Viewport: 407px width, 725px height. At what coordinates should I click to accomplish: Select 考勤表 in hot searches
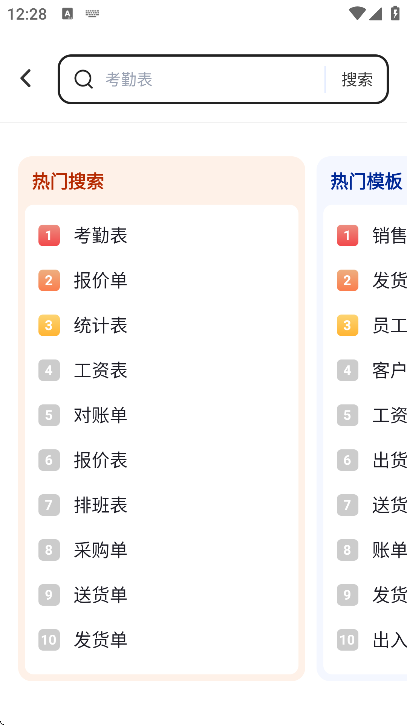[100, 235]
